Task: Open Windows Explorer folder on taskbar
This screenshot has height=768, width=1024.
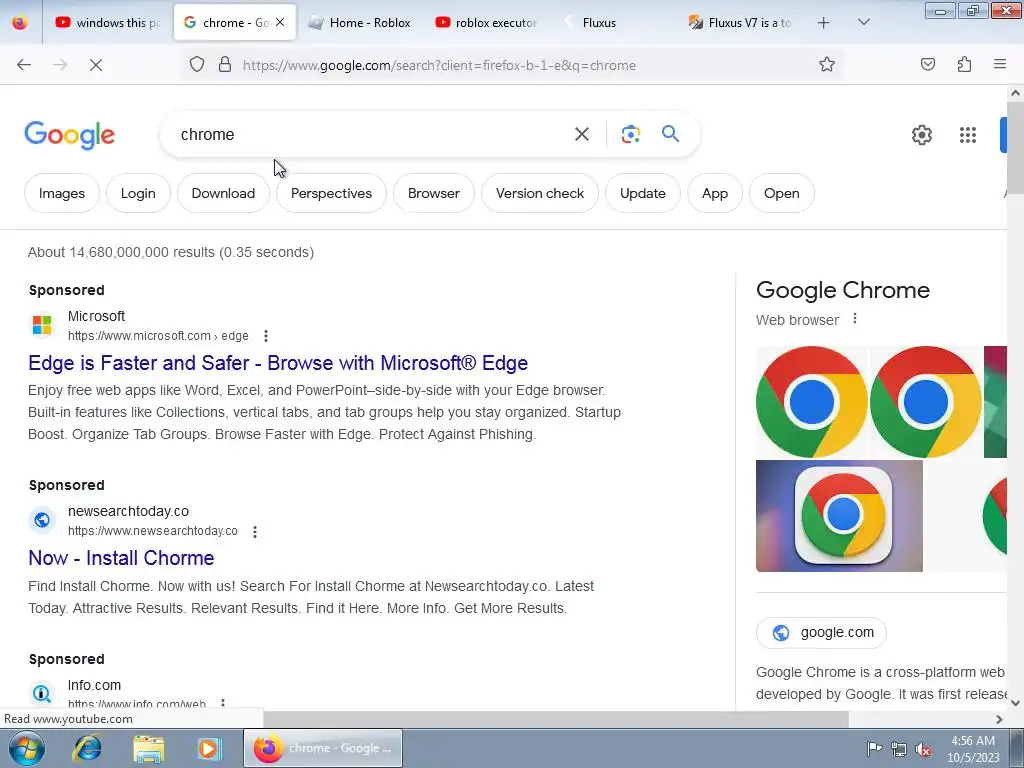Action: pyautogui.click(x=149, y=748)
